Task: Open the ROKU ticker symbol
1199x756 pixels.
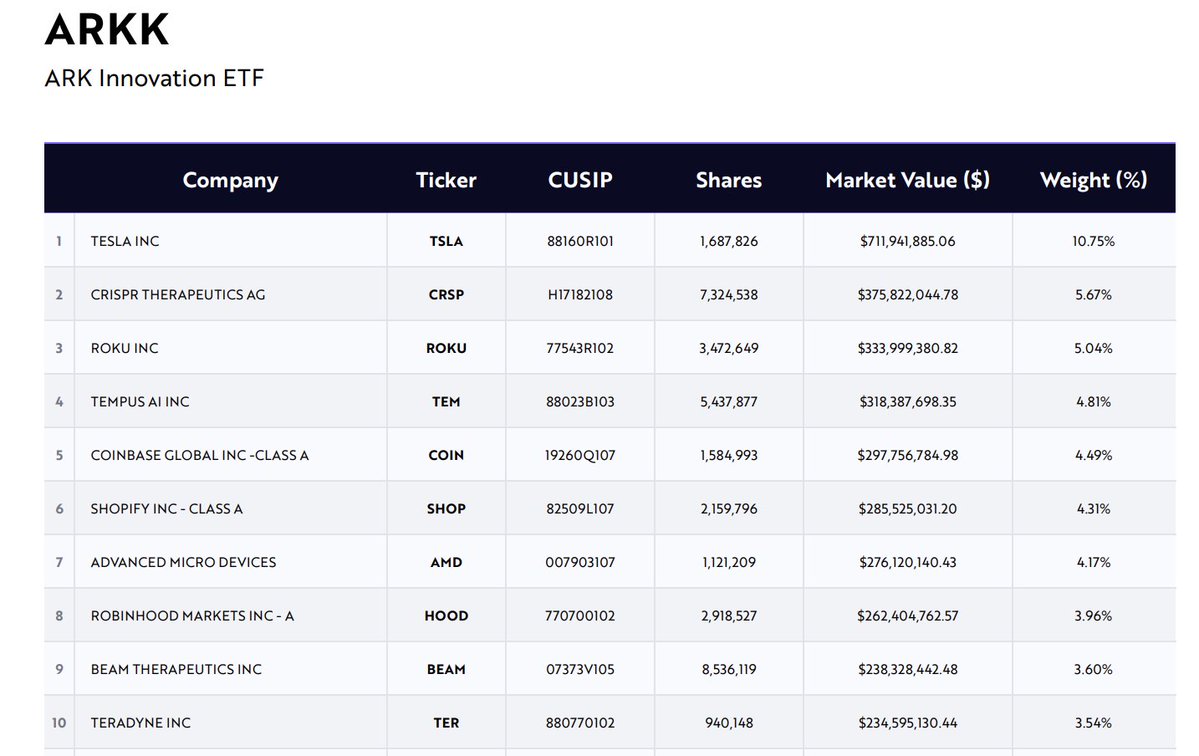Action: click(x=446, y=348)
